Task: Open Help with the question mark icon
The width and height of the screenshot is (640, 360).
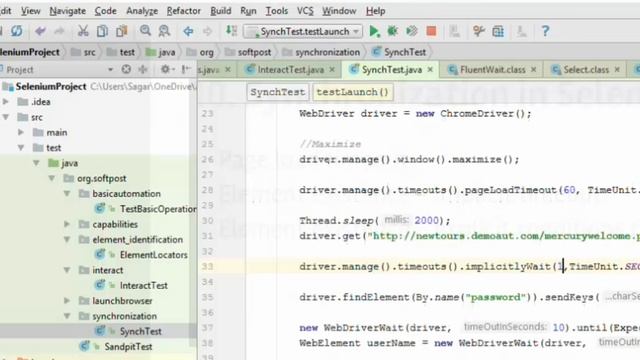Action: click(x=545, y=31)
